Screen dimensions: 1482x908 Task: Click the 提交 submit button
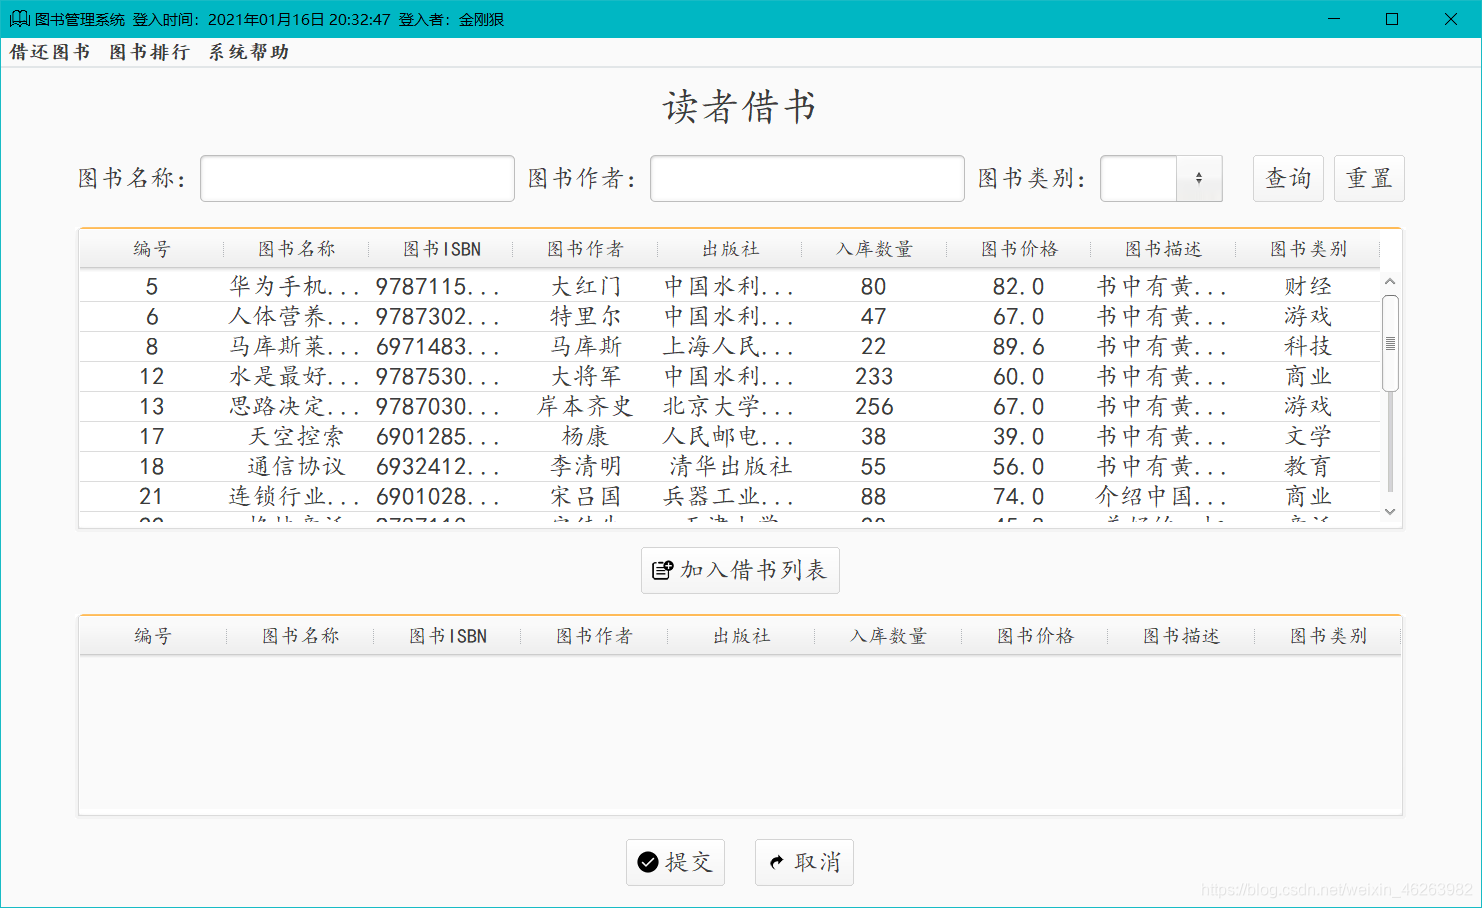675,862
